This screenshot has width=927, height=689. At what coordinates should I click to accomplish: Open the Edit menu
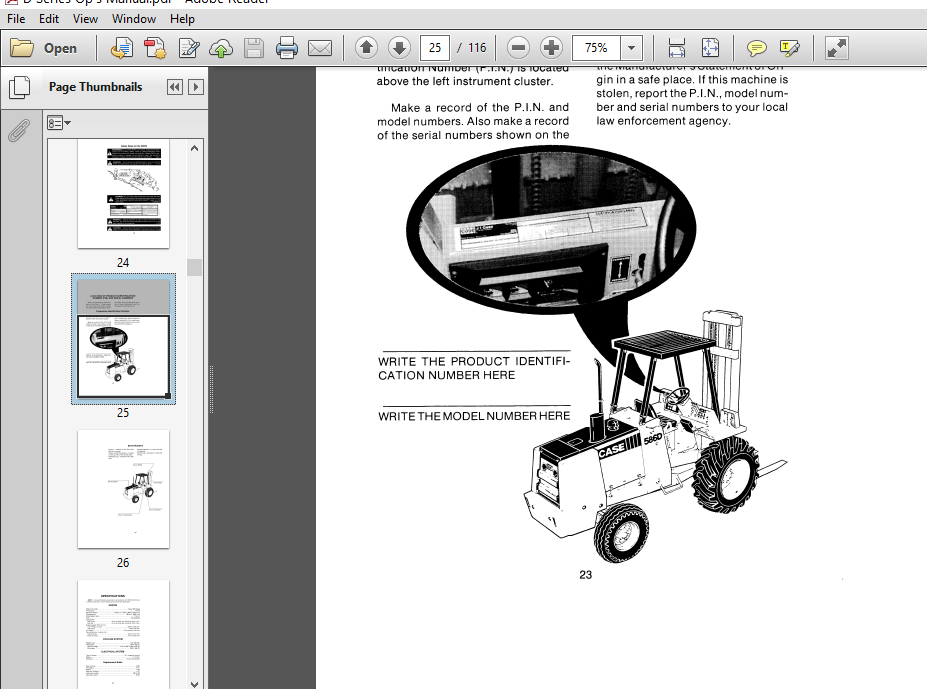(x=48, y=19)
